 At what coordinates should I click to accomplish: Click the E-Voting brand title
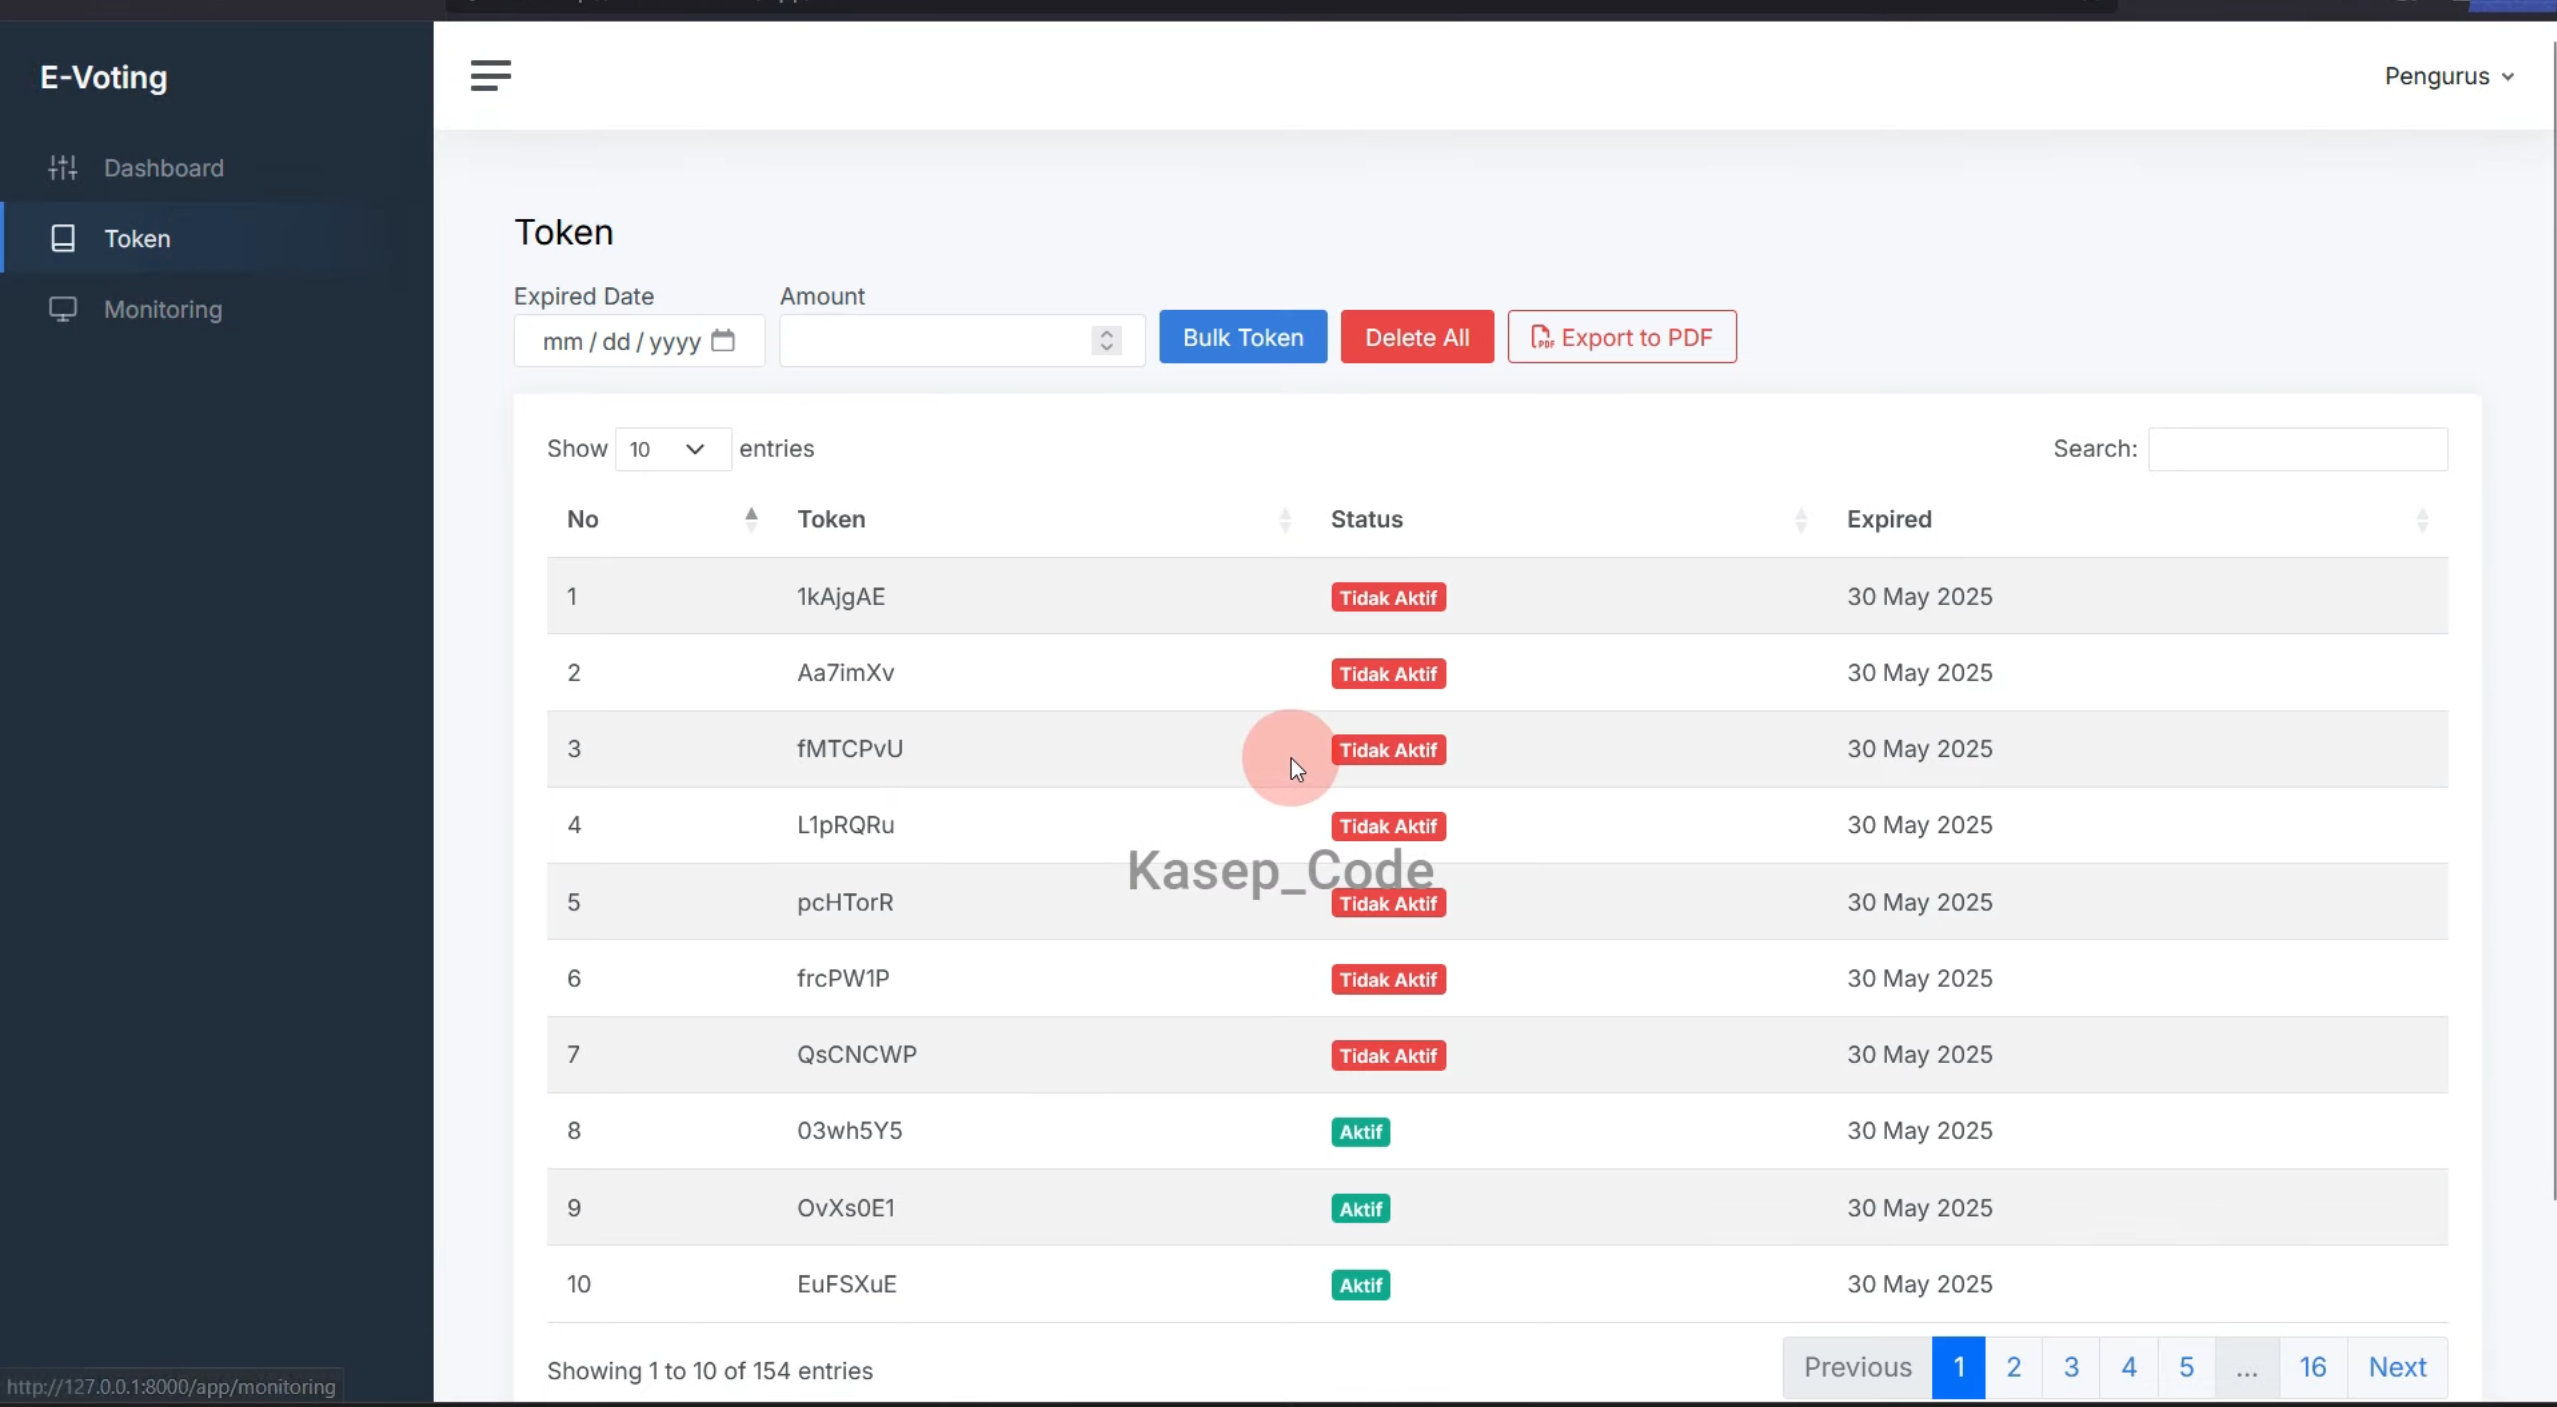pos(103,77)
